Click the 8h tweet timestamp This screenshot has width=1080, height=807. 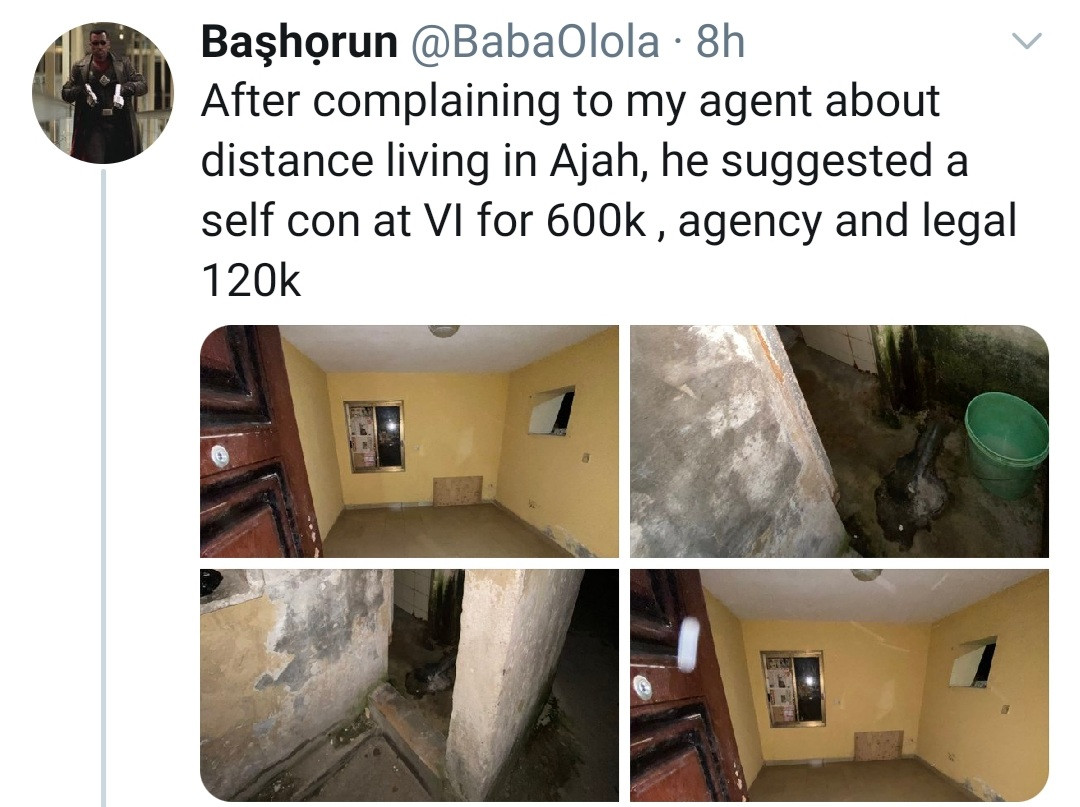(720, 41)
